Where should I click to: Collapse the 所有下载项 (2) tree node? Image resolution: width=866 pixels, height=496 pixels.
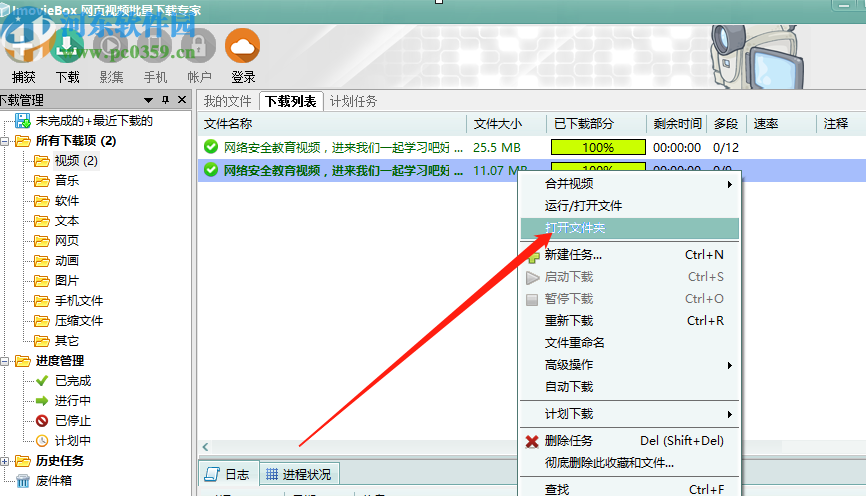tap(5, 141)
